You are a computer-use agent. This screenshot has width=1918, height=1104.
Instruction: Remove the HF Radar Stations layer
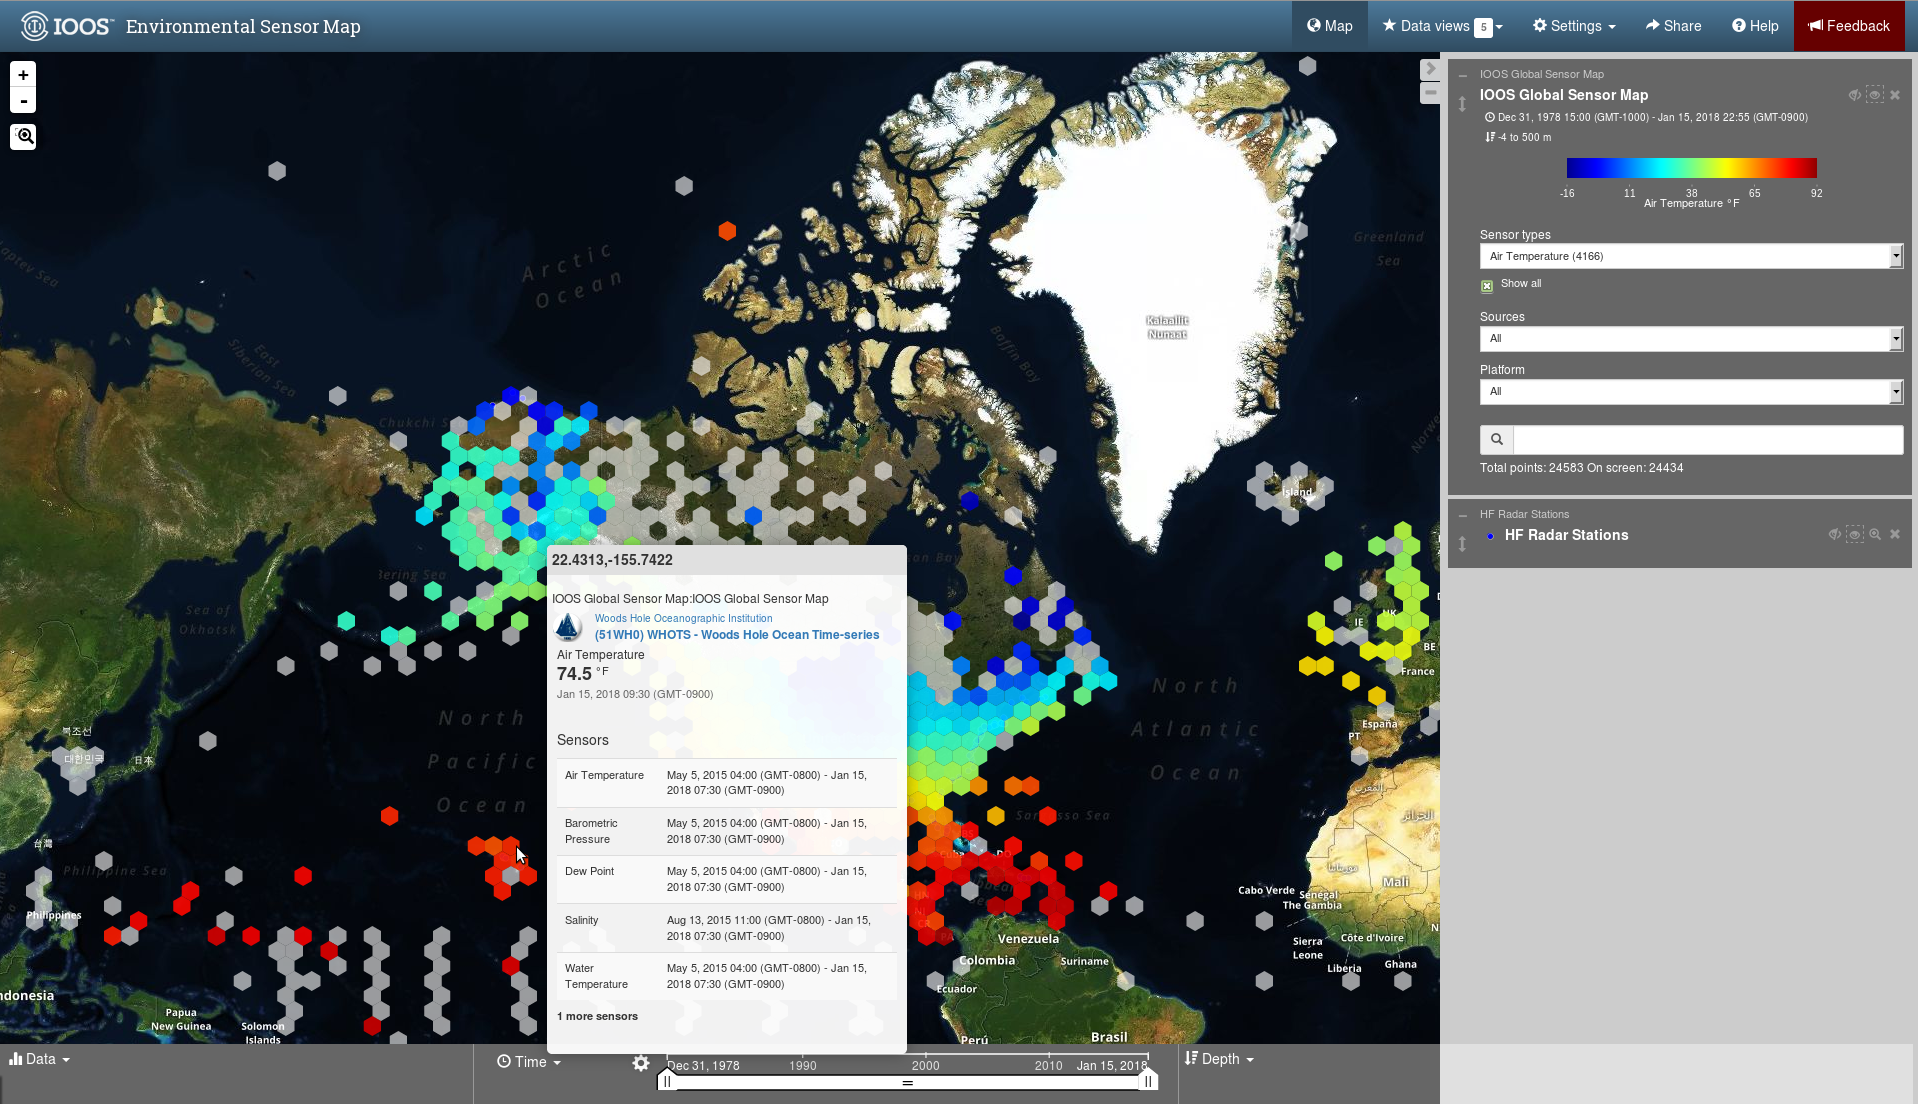(x=1895, y=535)
